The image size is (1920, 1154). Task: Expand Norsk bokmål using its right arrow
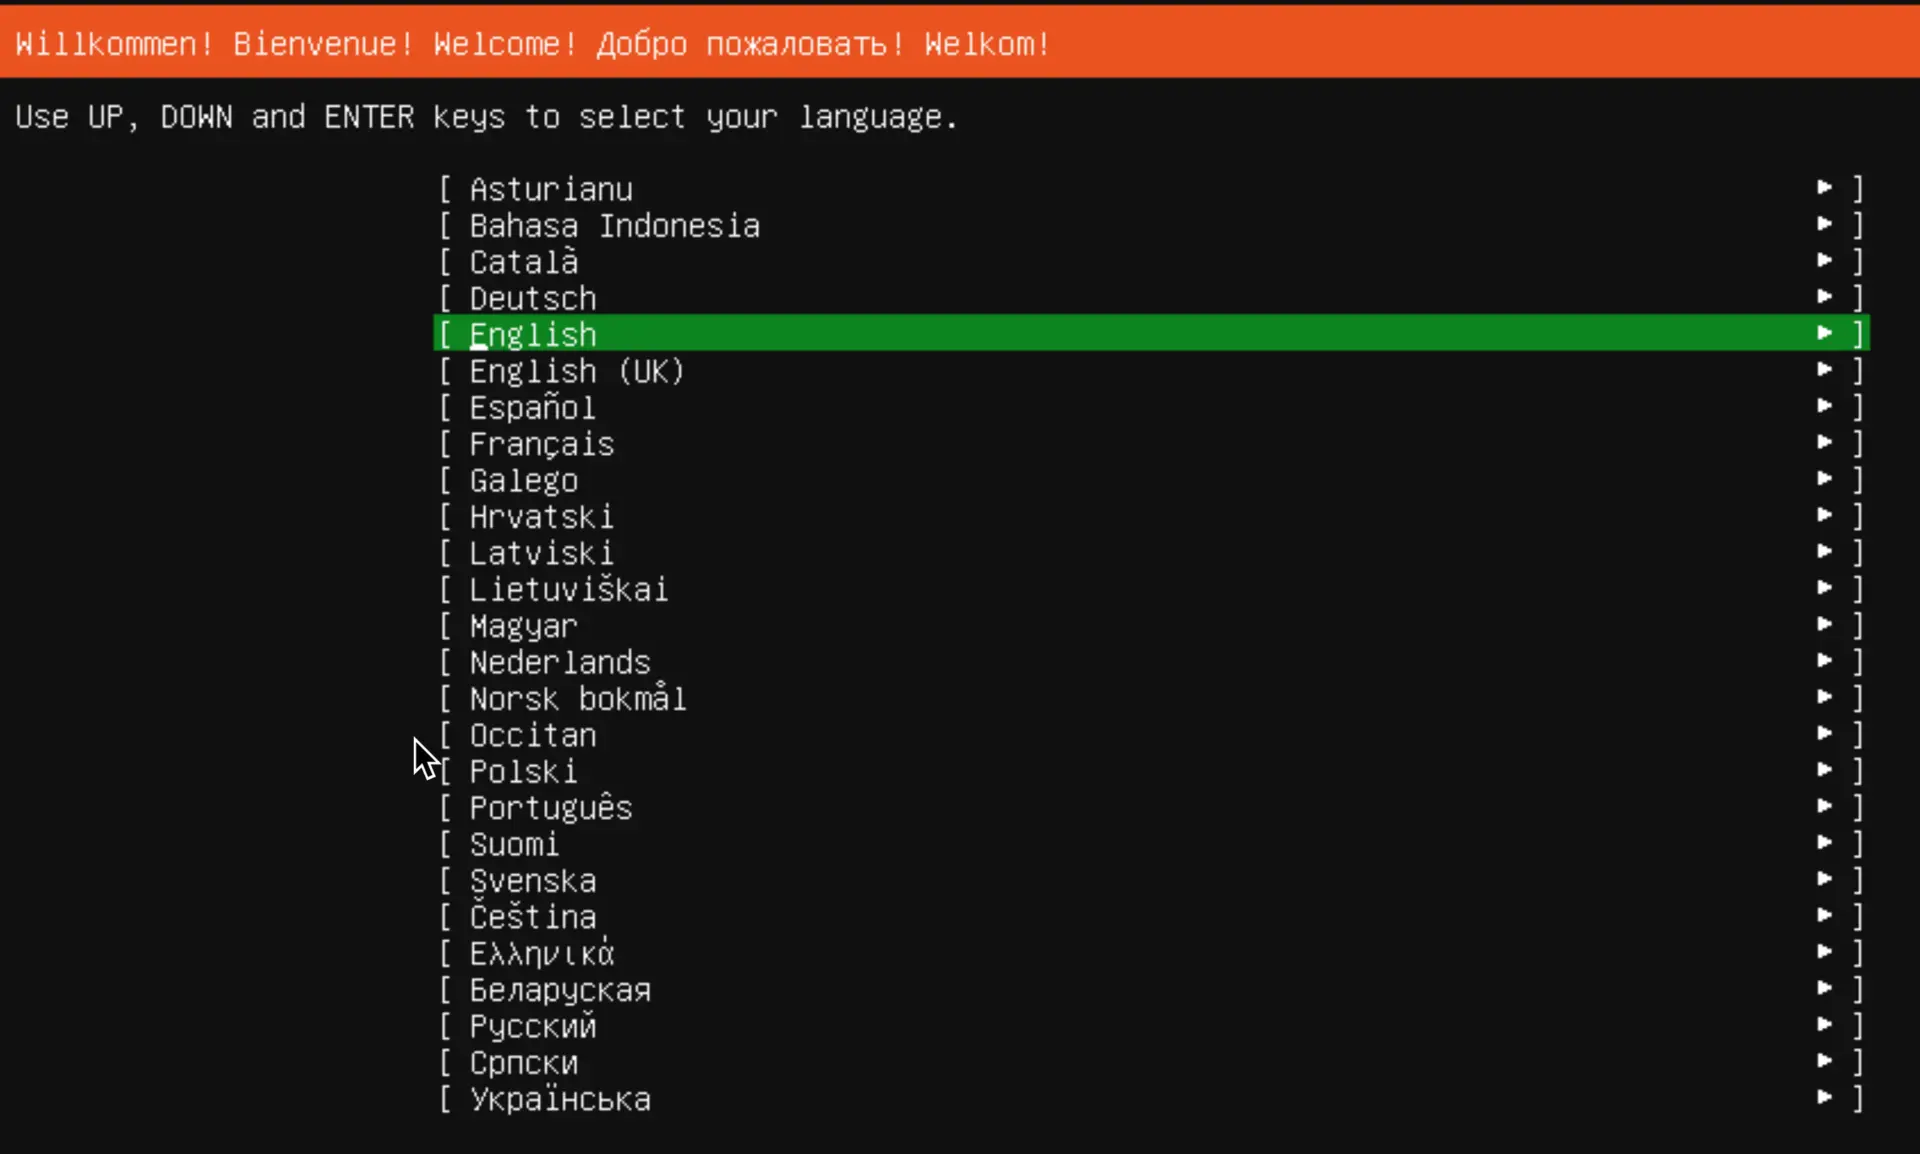tap(1824, 698)
